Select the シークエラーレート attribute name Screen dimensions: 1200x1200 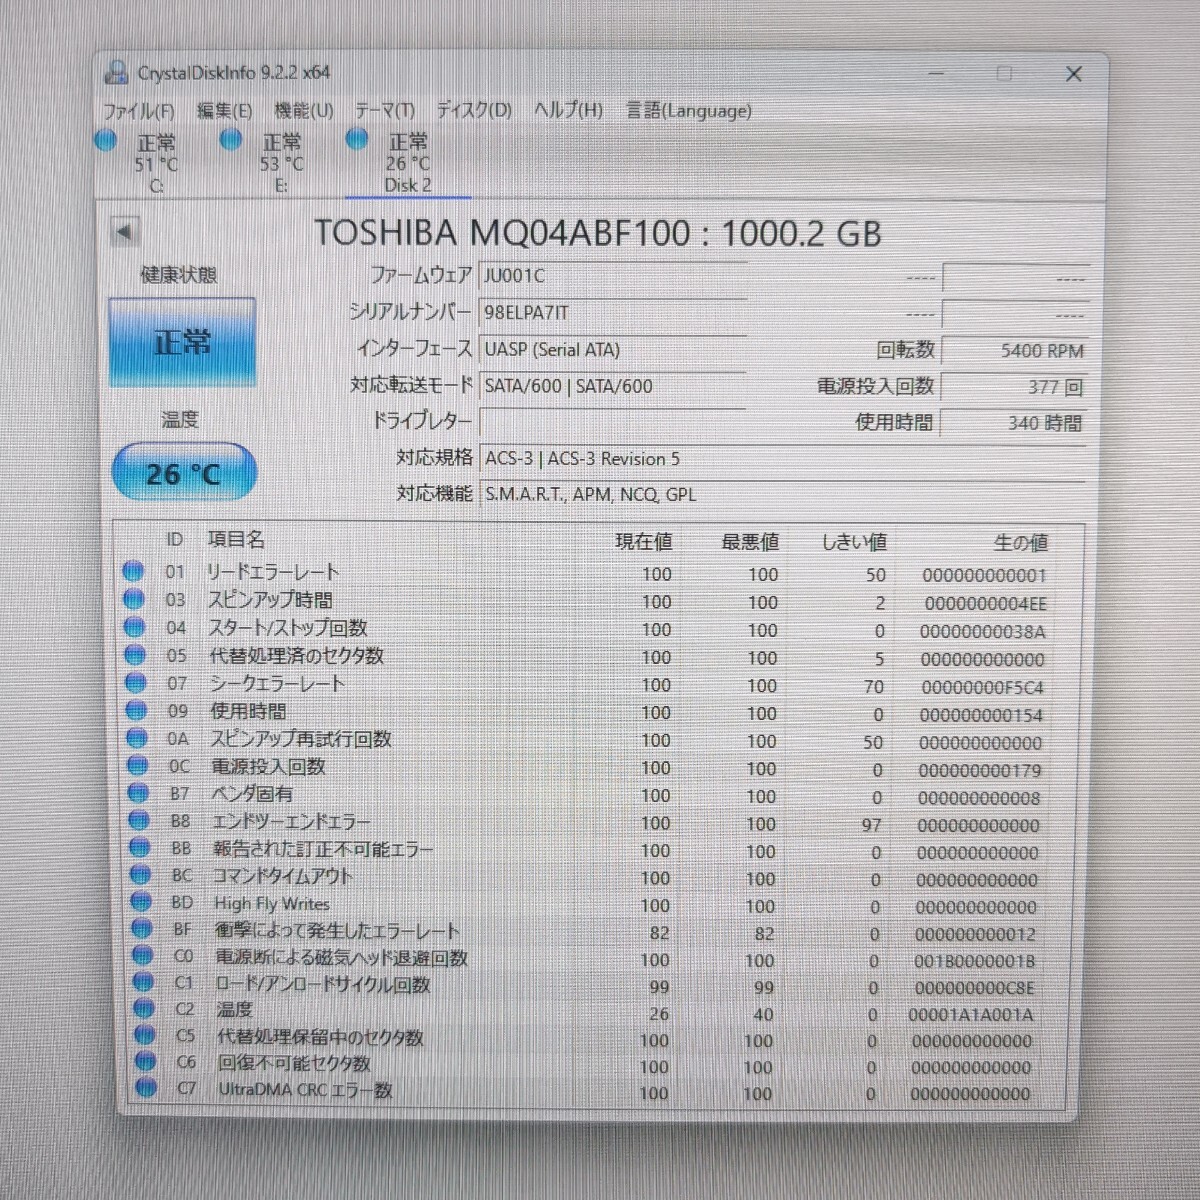click(277, 684)
